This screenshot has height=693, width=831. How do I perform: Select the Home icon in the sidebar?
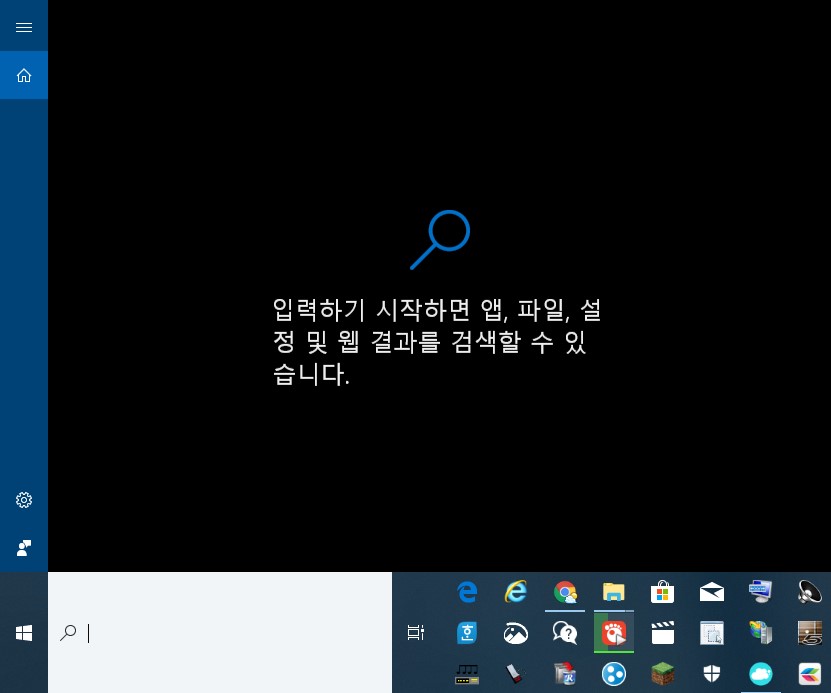24,75
